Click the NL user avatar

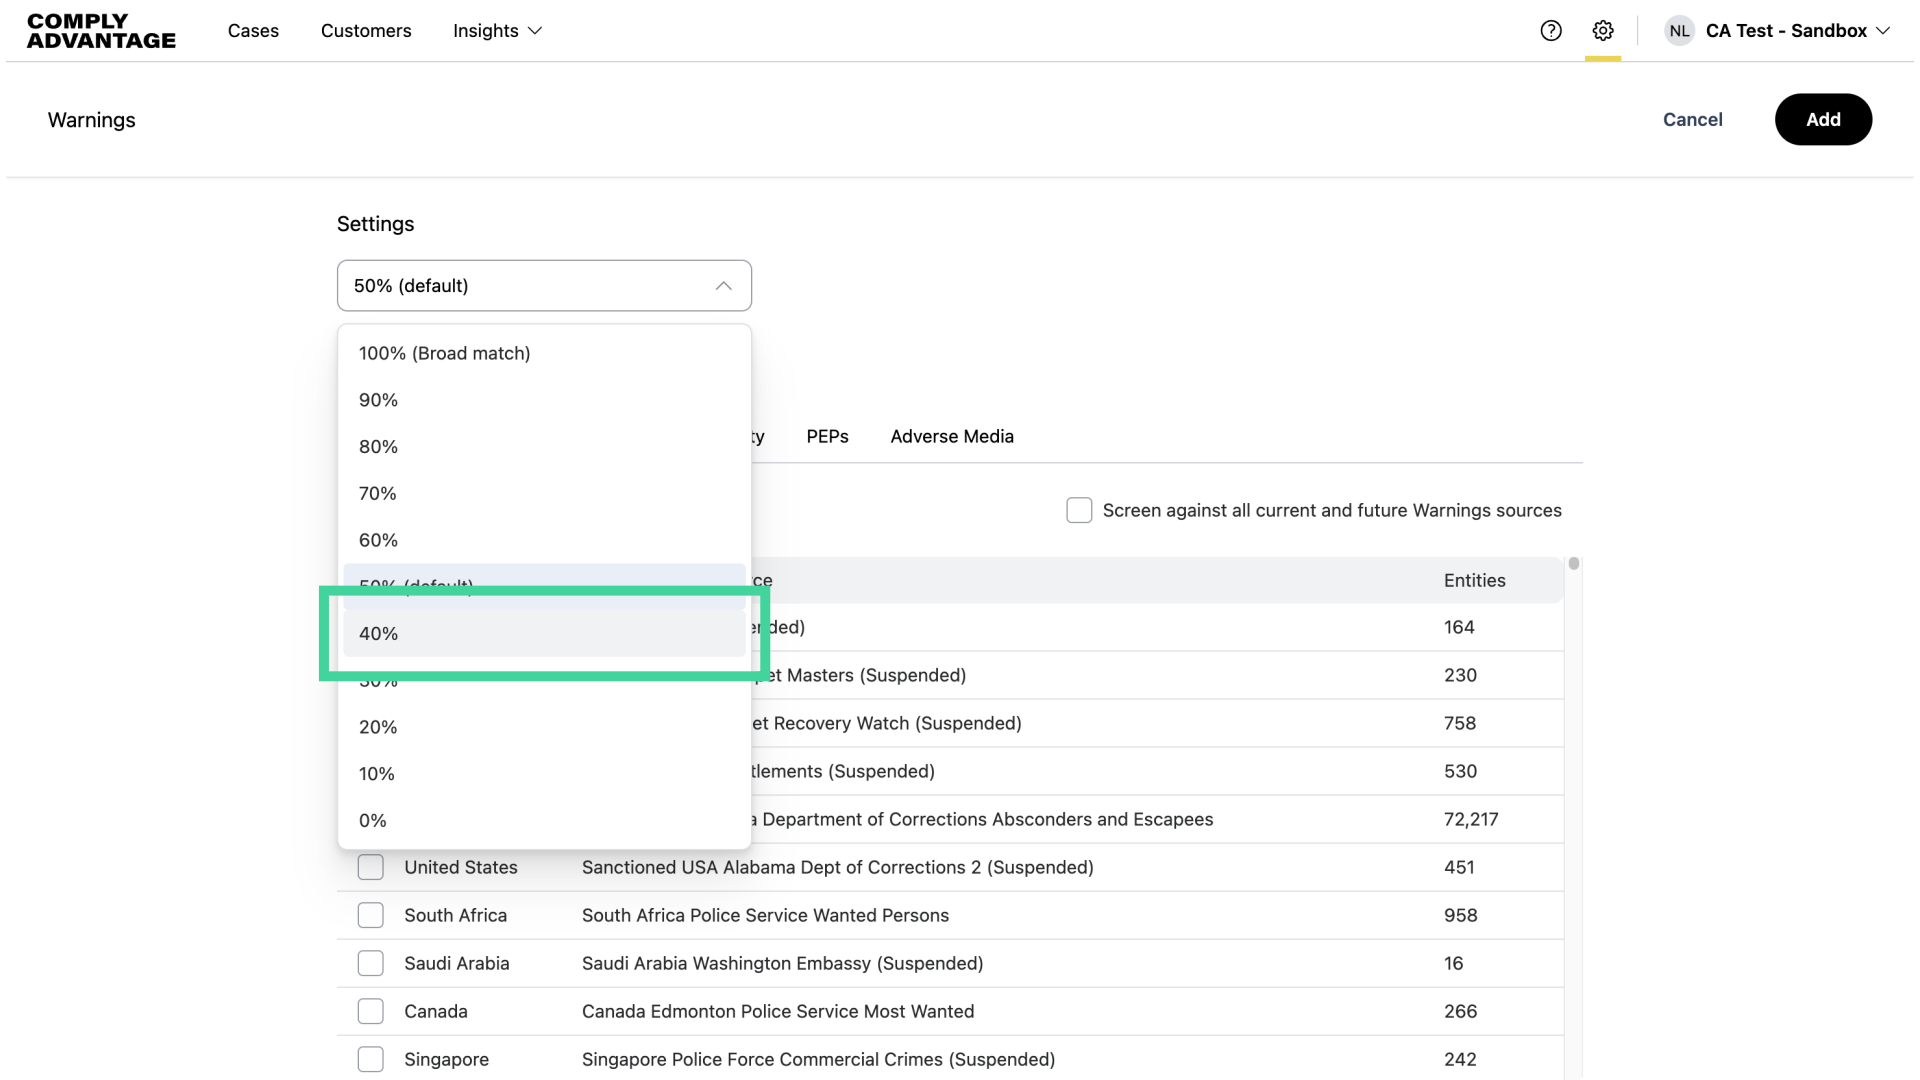pyautogui.click(x=1679, y=31)
